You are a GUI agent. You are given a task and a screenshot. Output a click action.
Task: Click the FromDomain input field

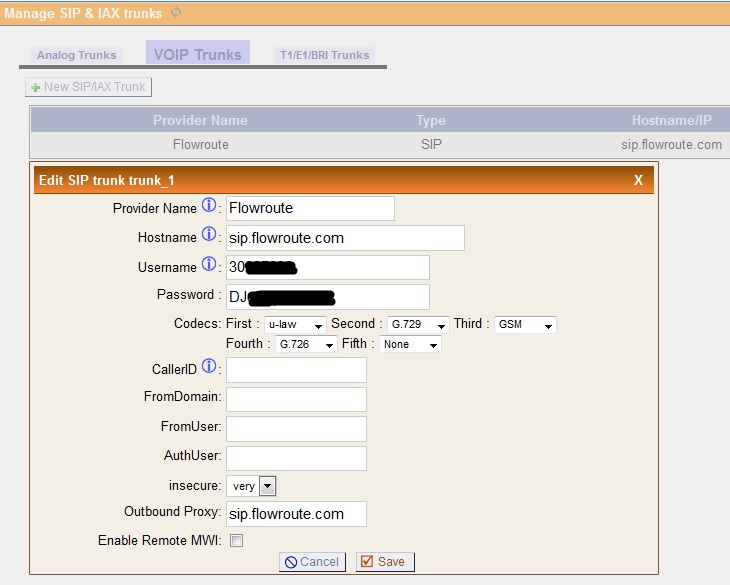(297, 399)
